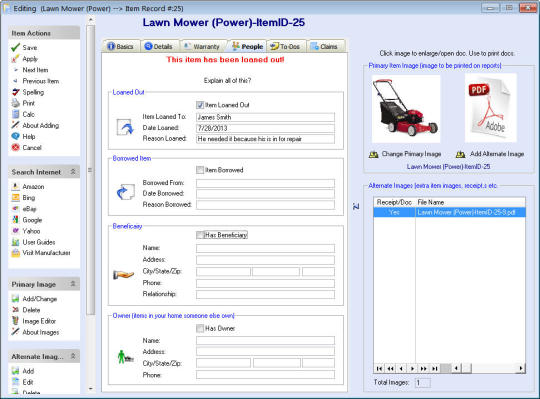Jump to last alternate image record
Viewport: 540px width, 399px height.
pos(435,368)
